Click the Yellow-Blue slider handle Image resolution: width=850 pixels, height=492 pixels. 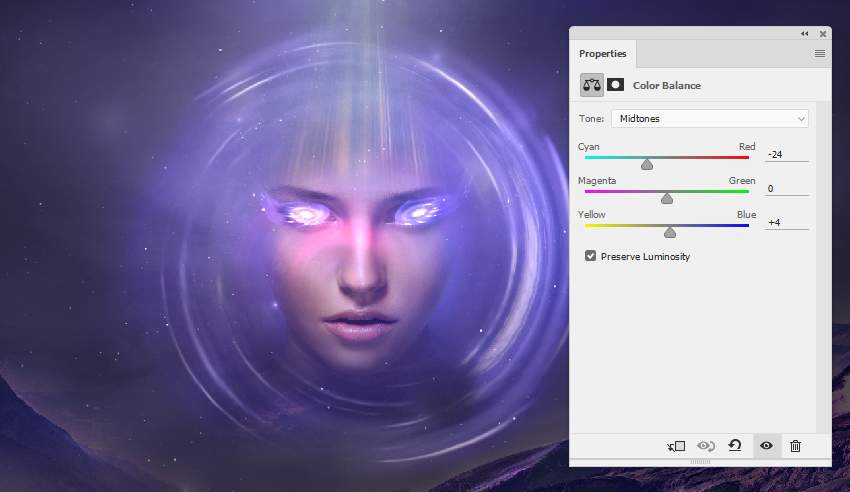click(x=670, y=232)
